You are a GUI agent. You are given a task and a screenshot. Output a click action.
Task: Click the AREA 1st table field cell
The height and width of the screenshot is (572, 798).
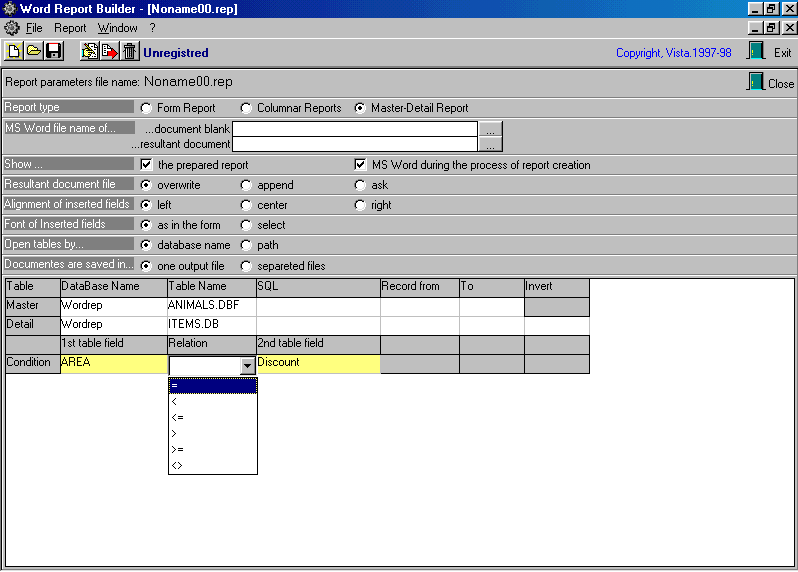[x=113, y=363]
